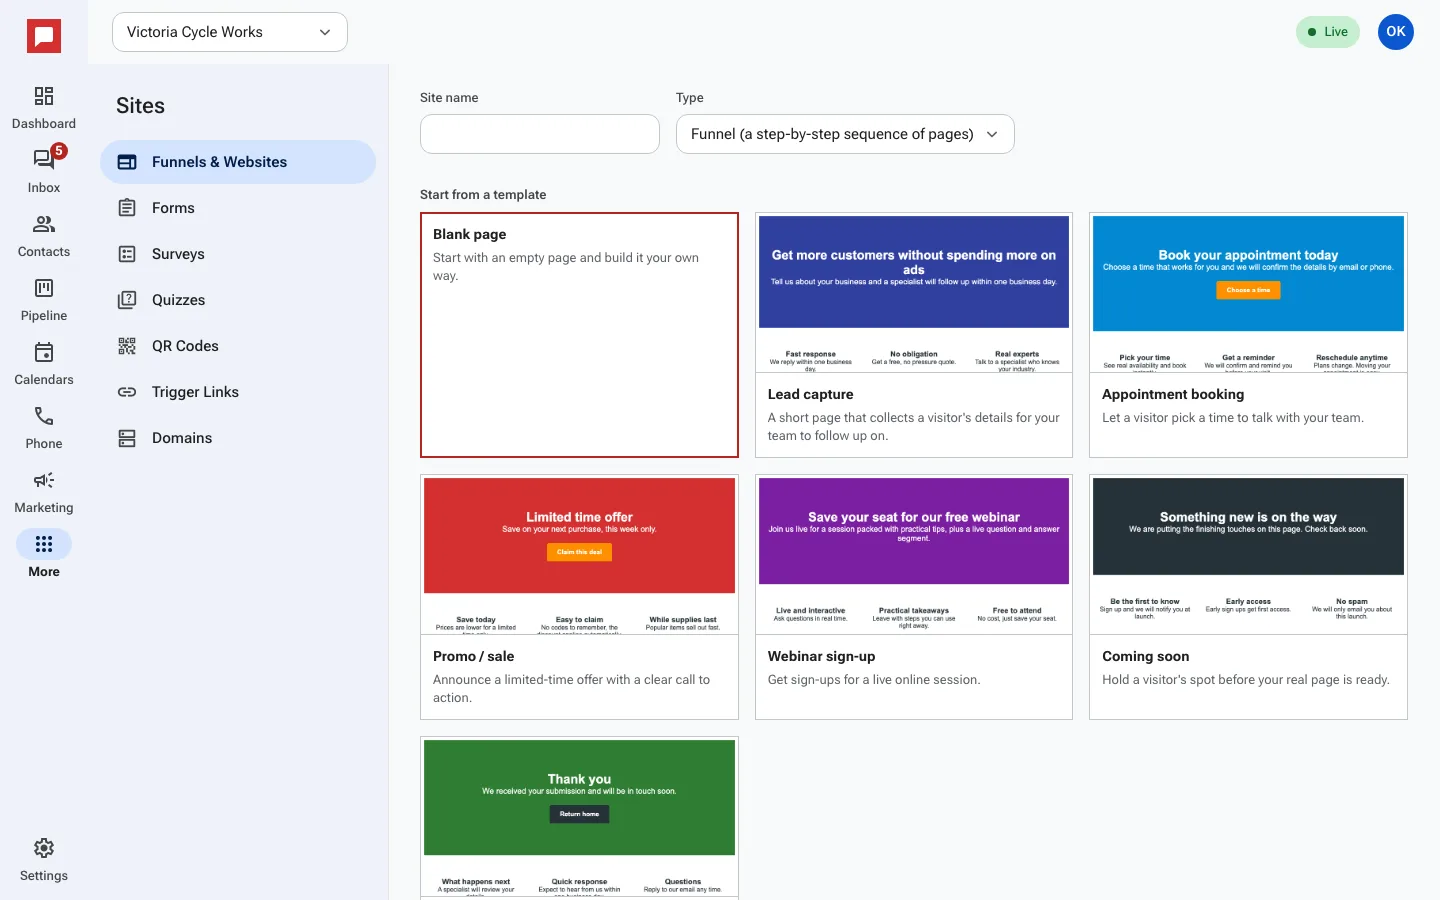Pick the Appointment booking template thumbnail

tap(1248, 294)
